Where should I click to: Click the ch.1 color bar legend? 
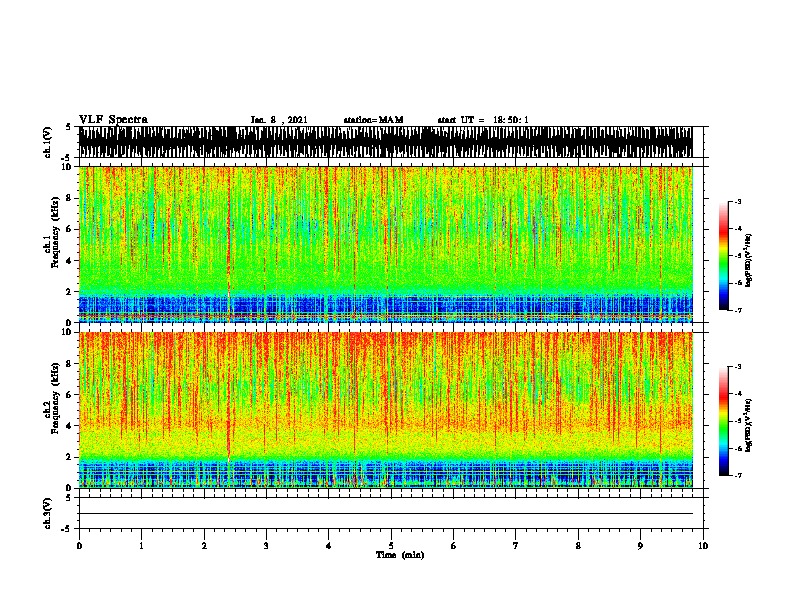(x=723, y=256)
